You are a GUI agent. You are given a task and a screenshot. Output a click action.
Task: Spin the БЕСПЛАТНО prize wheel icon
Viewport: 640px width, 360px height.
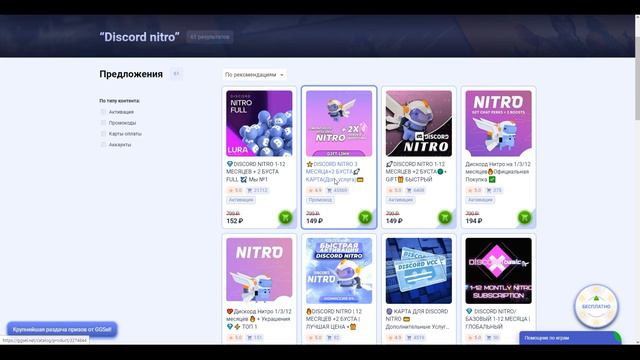click(596, 306)
